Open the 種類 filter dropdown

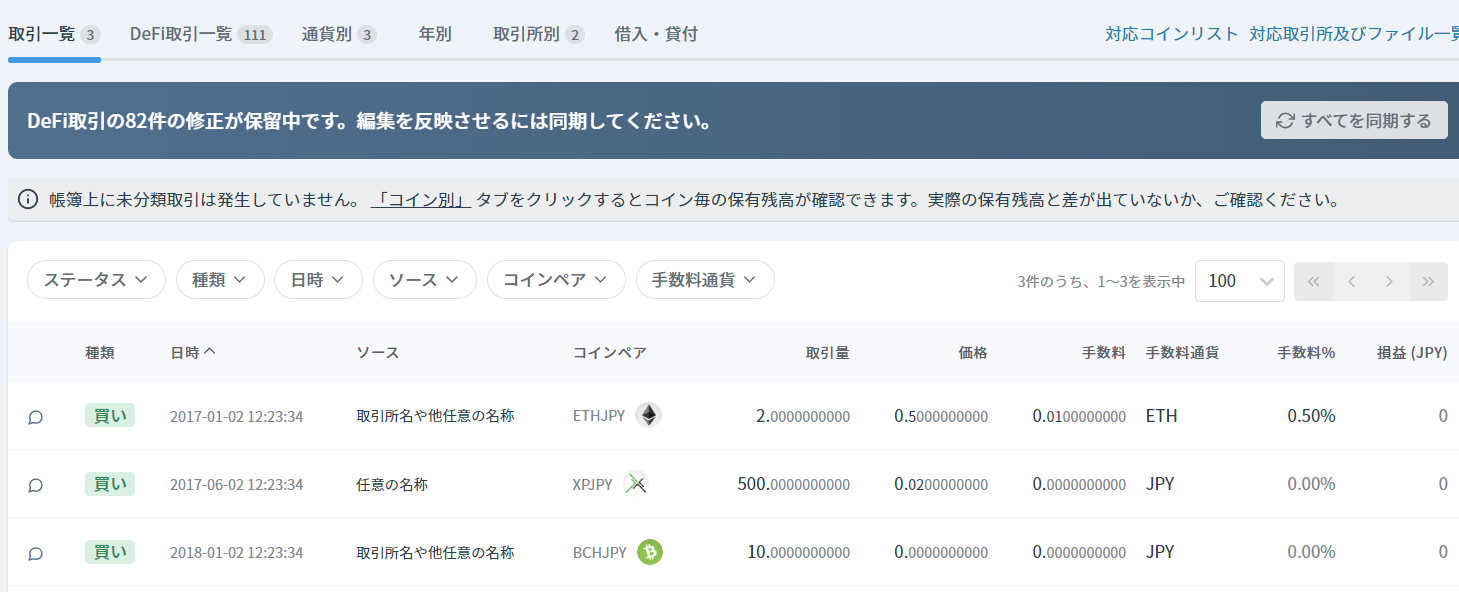[220, 280]
